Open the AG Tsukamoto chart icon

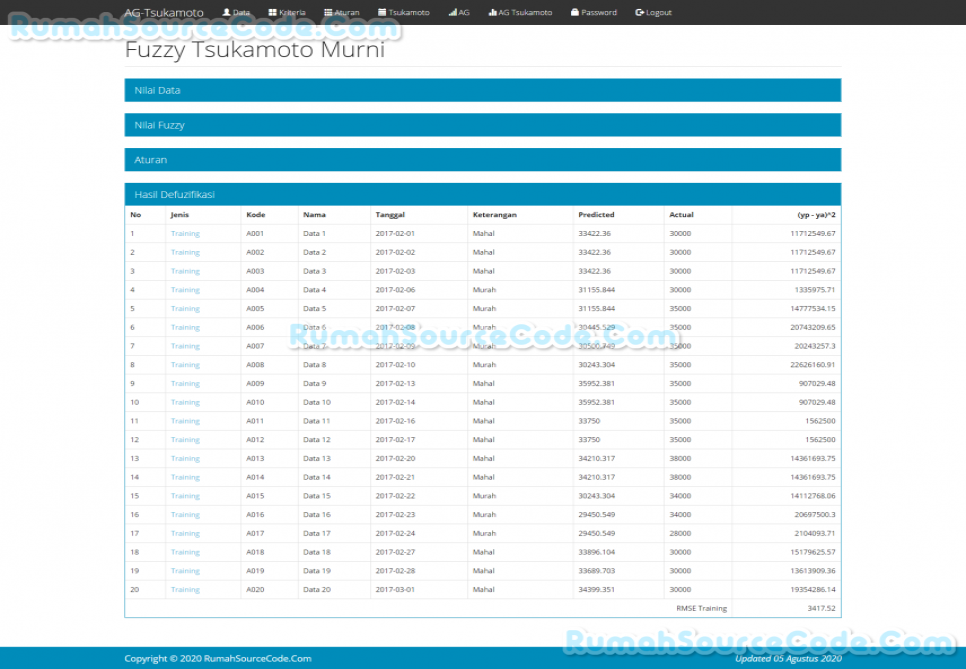[x=492, y=12]
